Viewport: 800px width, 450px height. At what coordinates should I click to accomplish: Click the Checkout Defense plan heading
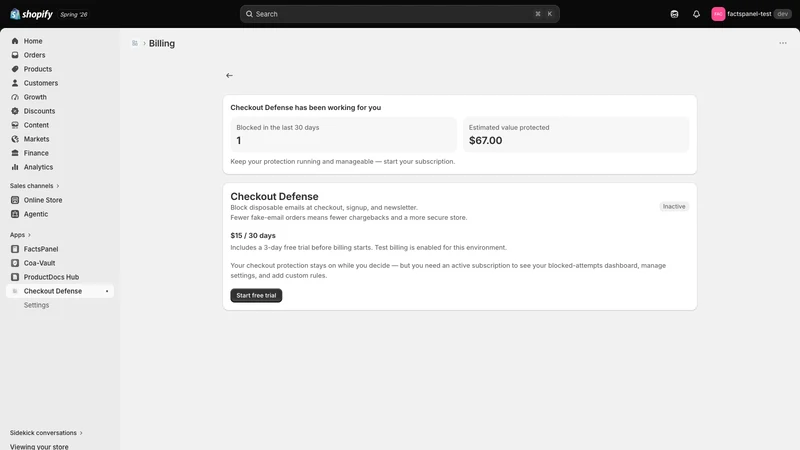[274, 196]
